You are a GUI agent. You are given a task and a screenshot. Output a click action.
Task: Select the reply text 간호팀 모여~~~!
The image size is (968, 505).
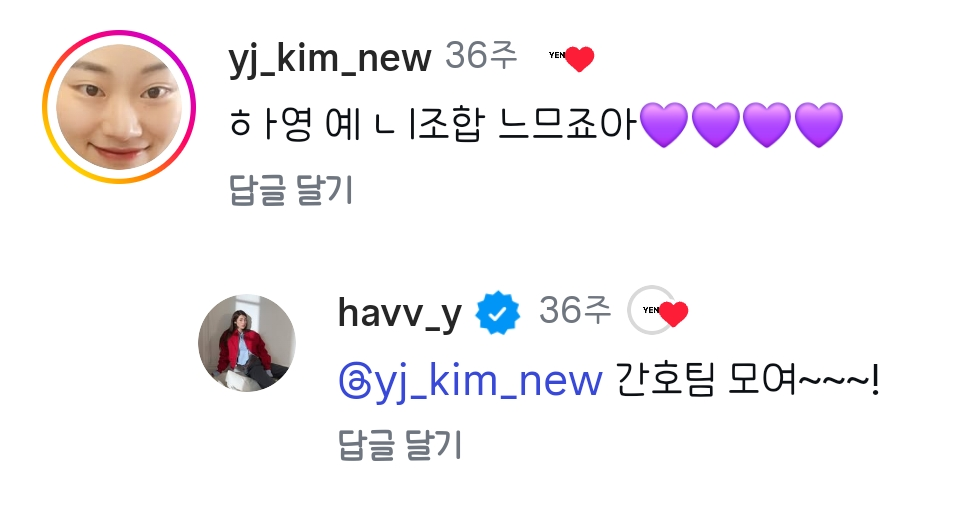(748, 380)
